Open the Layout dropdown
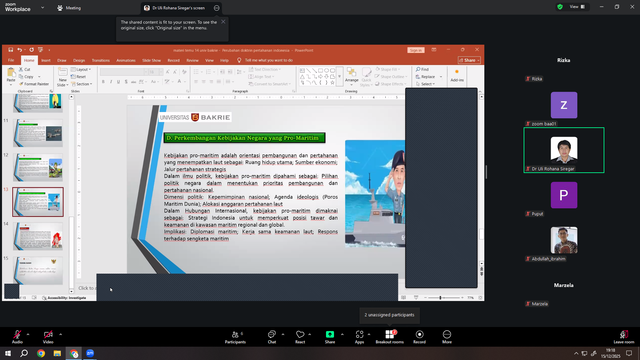The height and width of the screenshot is (360, 640). 81,69
